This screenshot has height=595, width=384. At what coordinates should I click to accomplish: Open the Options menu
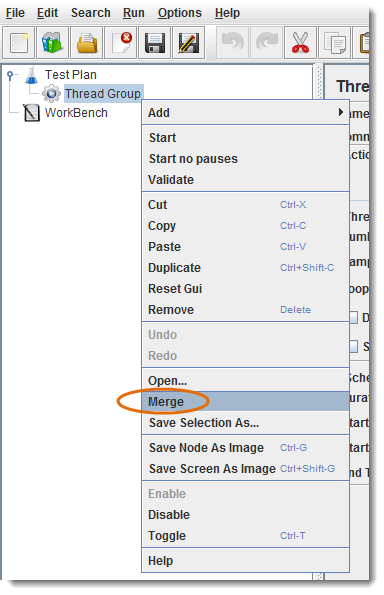click(x=180, y=13)
